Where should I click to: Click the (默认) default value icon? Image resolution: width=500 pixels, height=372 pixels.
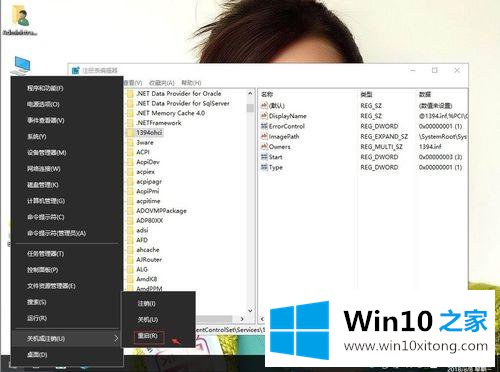coord(264,106)
